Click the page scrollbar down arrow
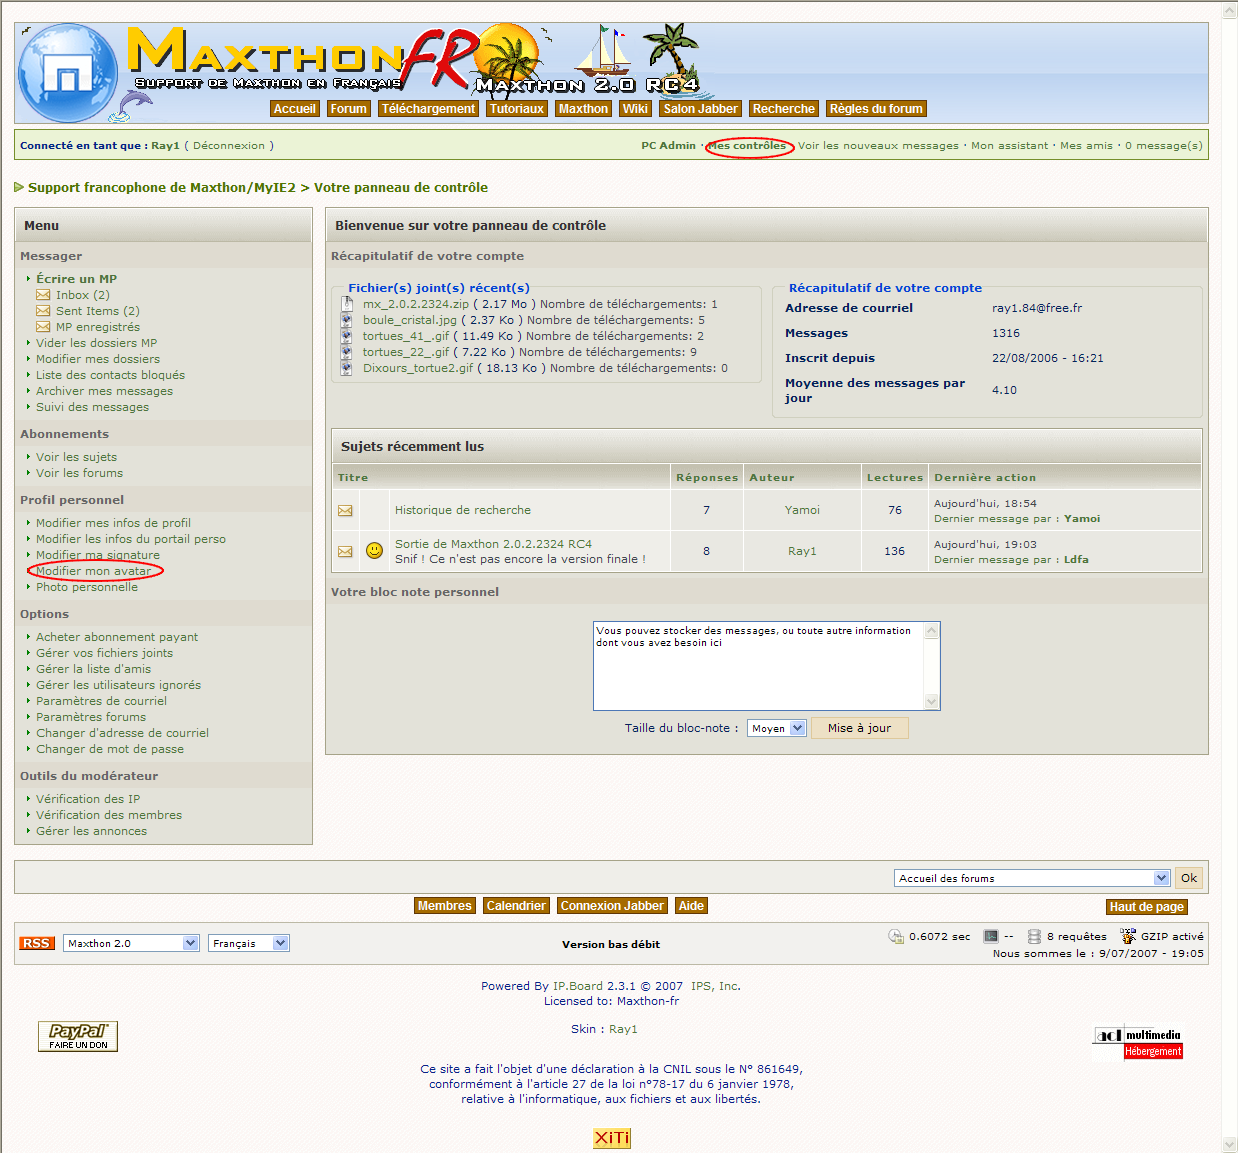 1230,1144
